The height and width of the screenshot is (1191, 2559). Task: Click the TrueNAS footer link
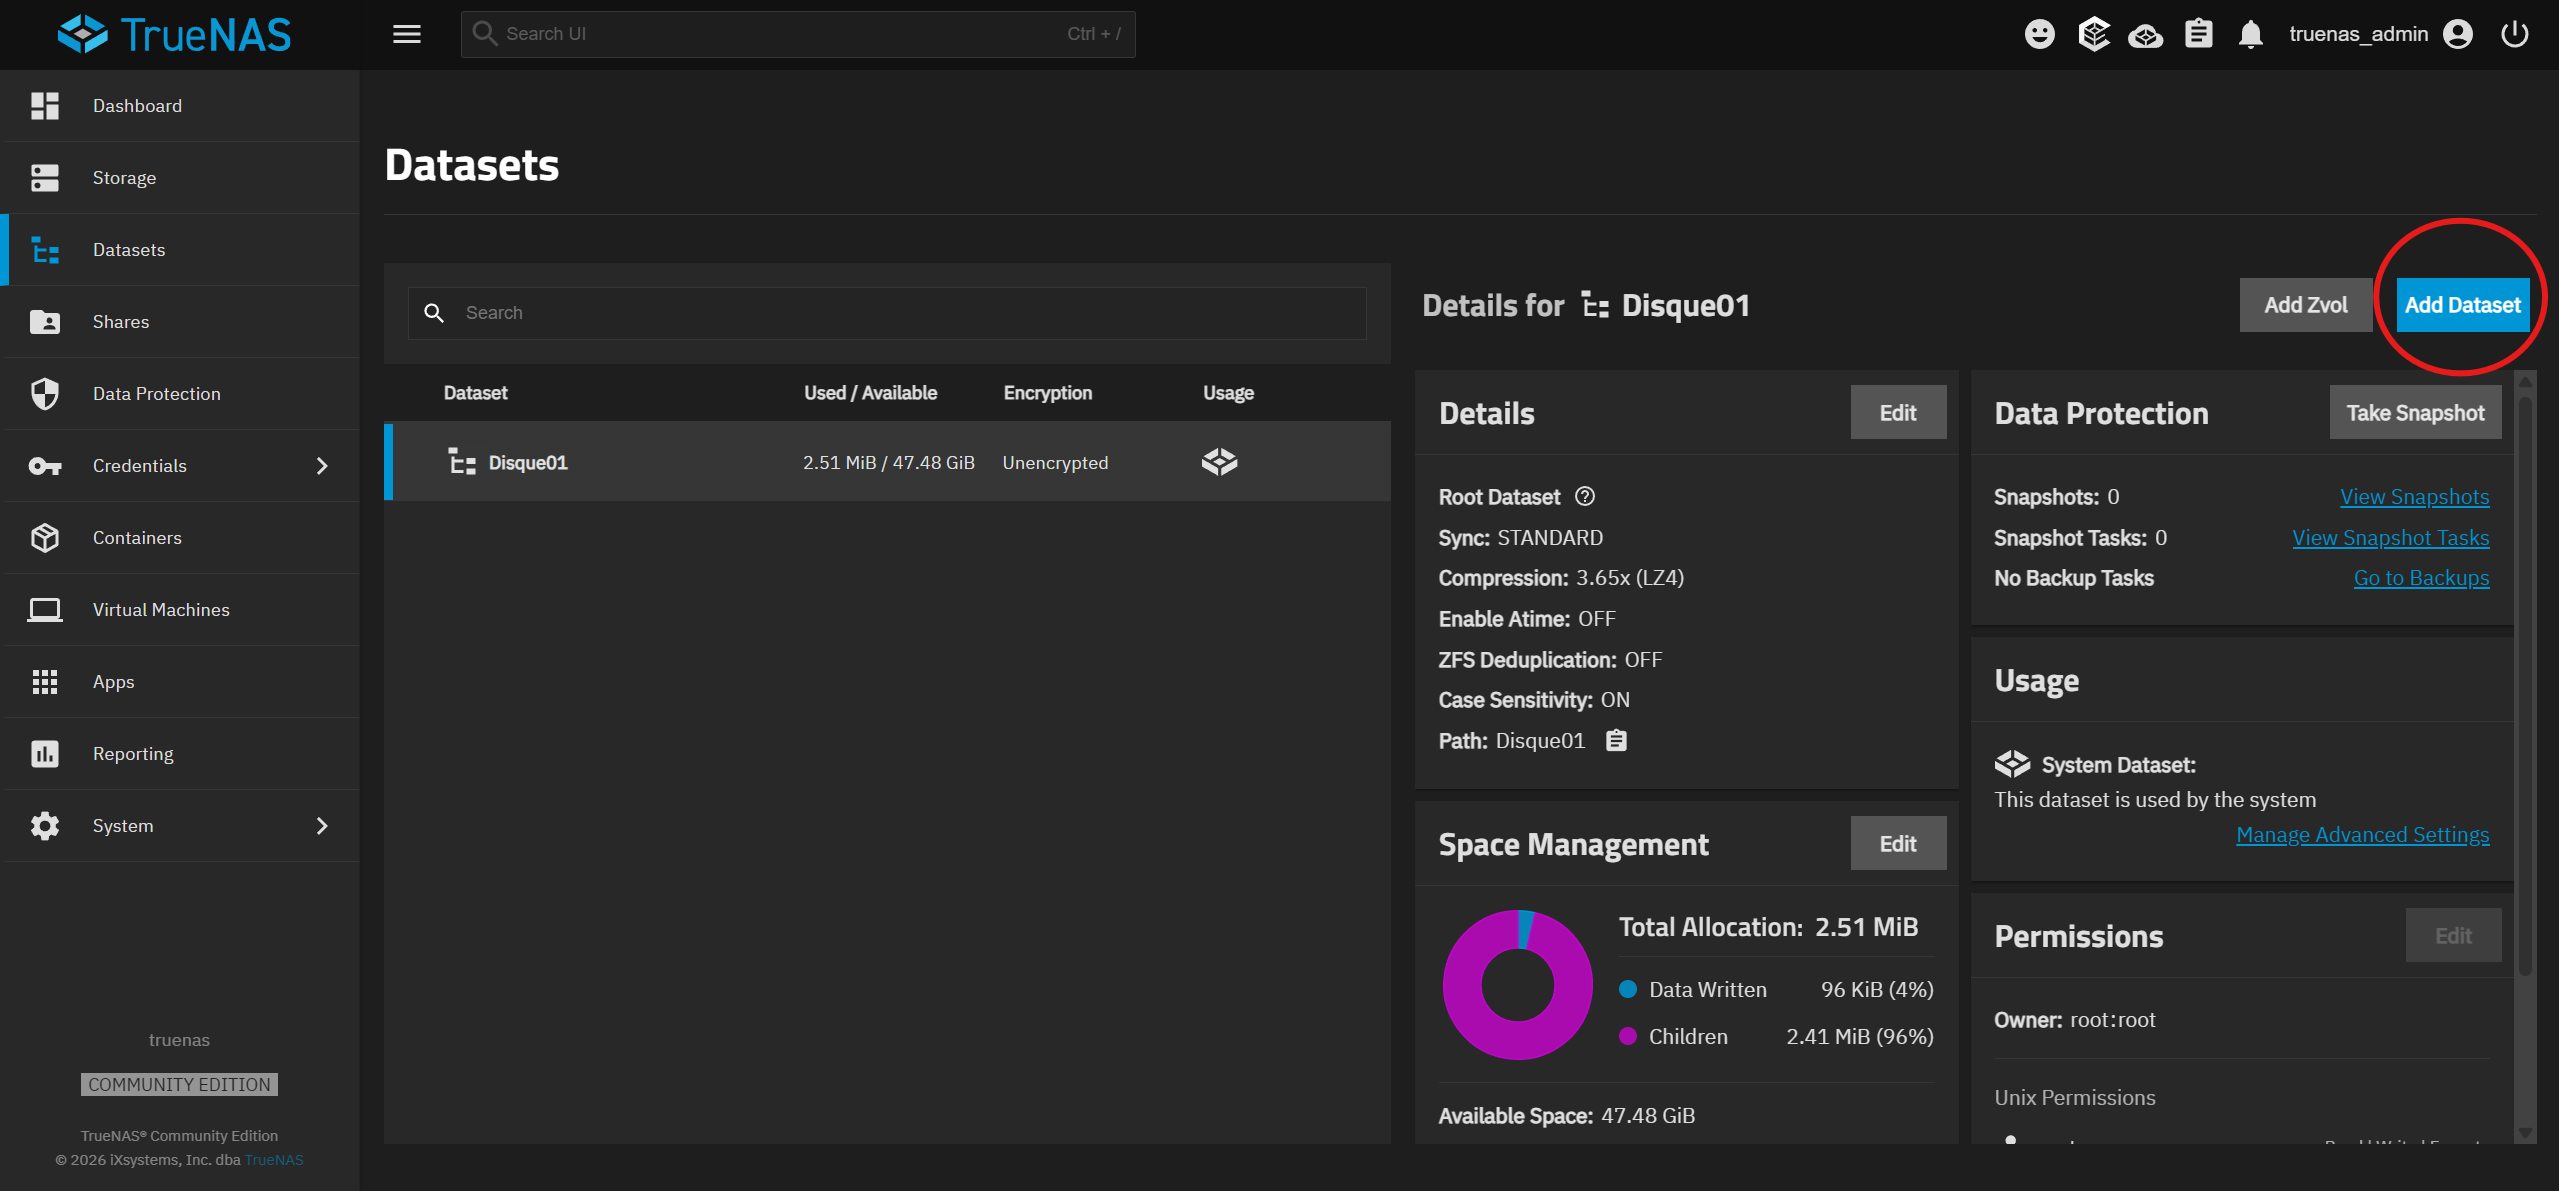(274, 1160)
